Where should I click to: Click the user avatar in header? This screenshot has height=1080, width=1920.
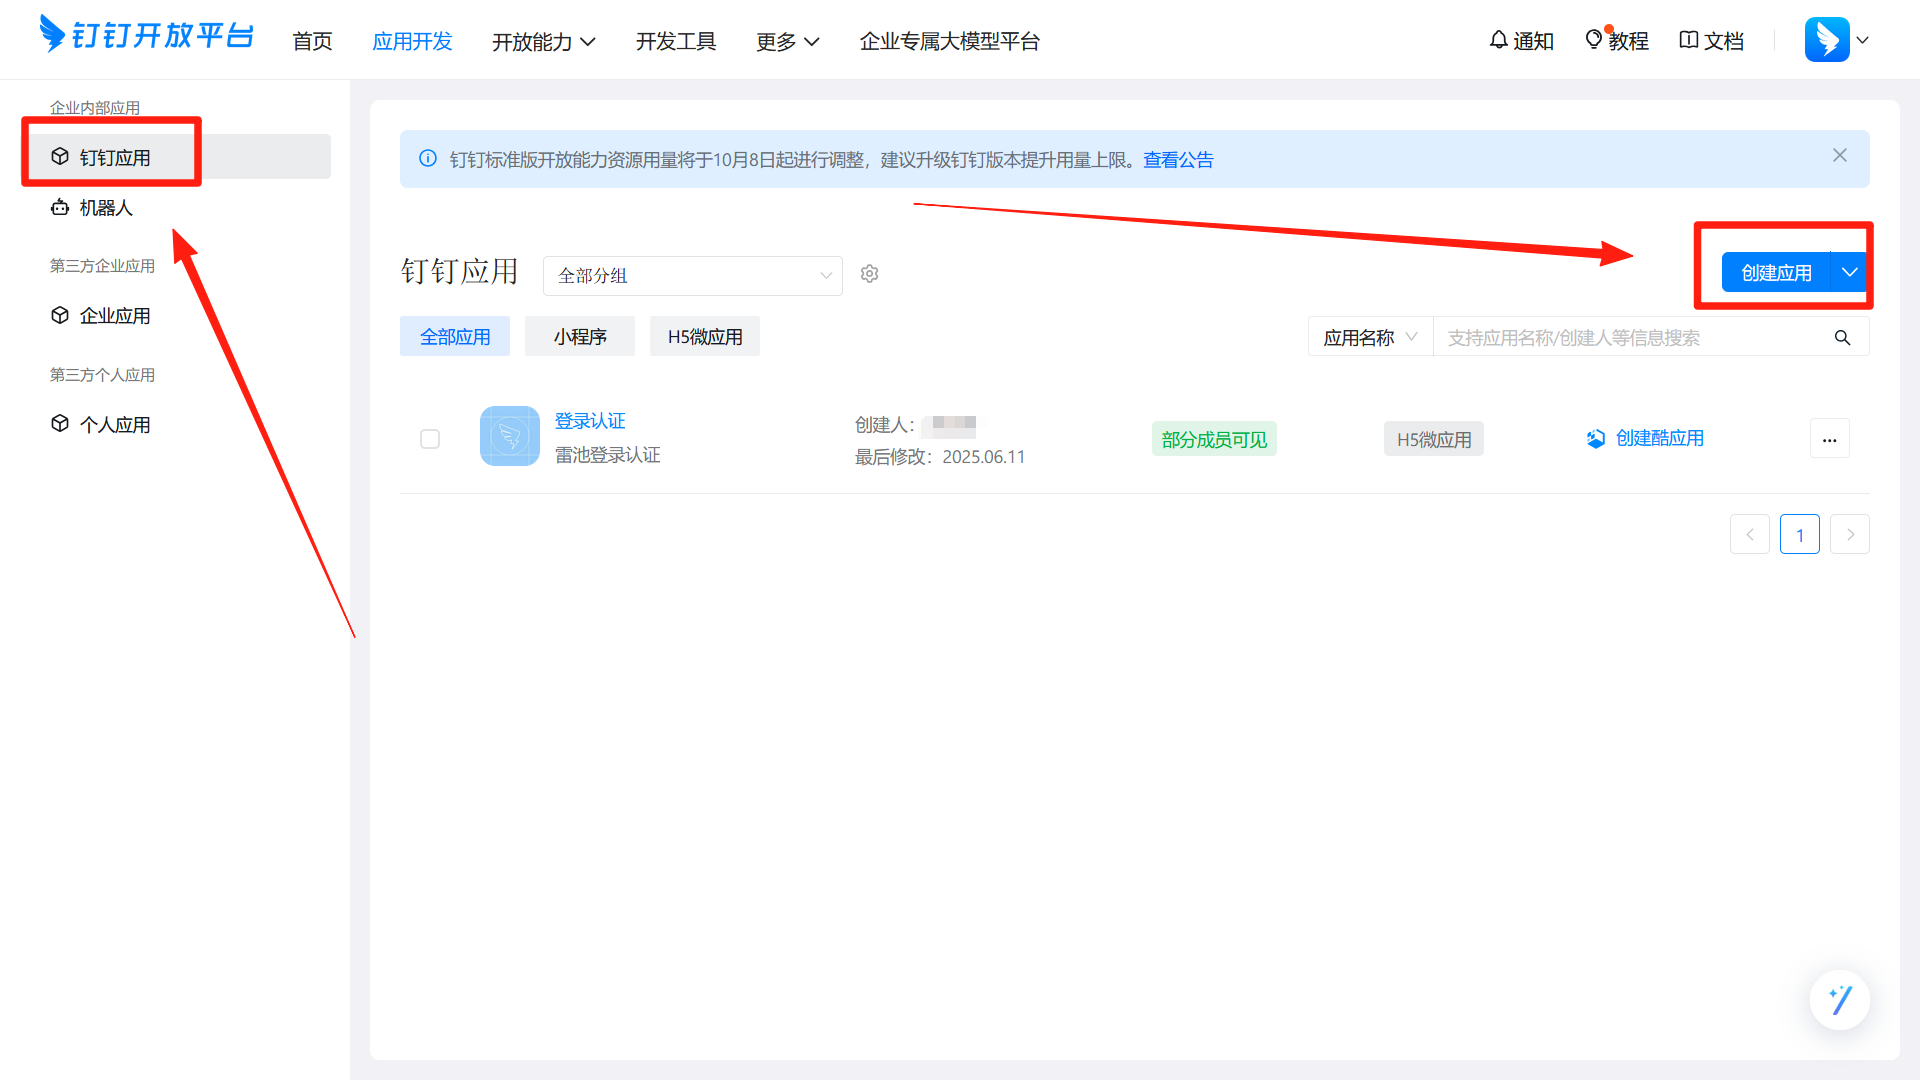[x=1827, y=40]
